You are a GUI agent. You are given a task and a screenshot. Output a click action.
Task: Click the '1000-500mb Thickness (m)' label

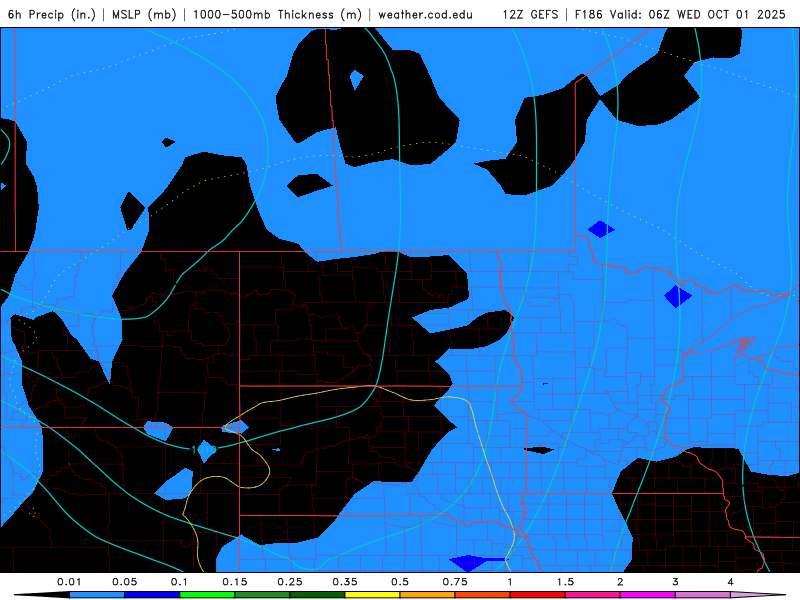pos(277,14)
